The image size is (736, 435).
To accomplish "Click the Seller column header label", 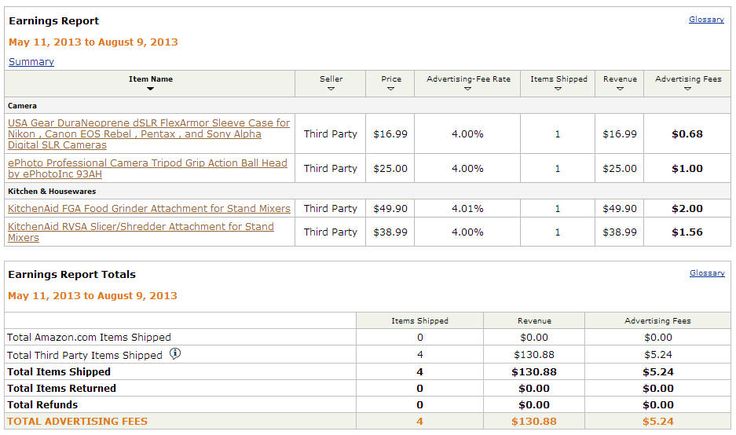I will tap(331, 79).
